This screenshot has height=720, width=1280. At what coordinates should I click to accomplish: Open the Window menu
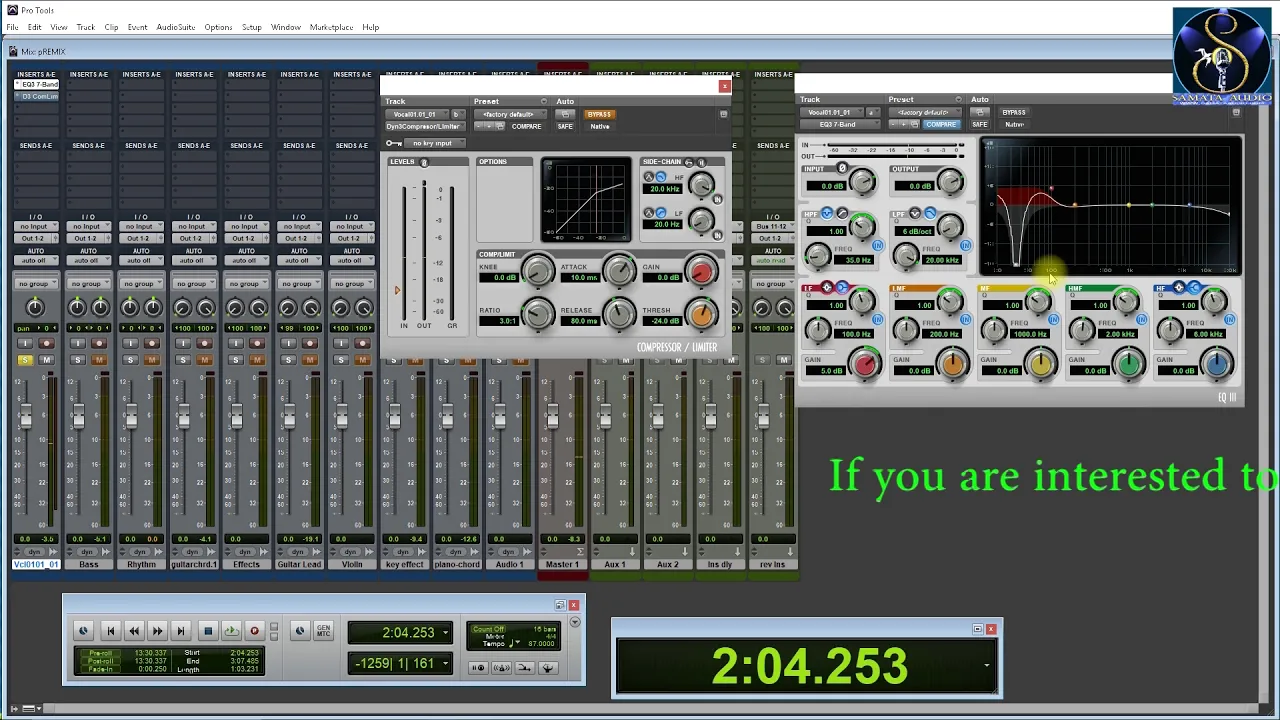click(285, 27)
